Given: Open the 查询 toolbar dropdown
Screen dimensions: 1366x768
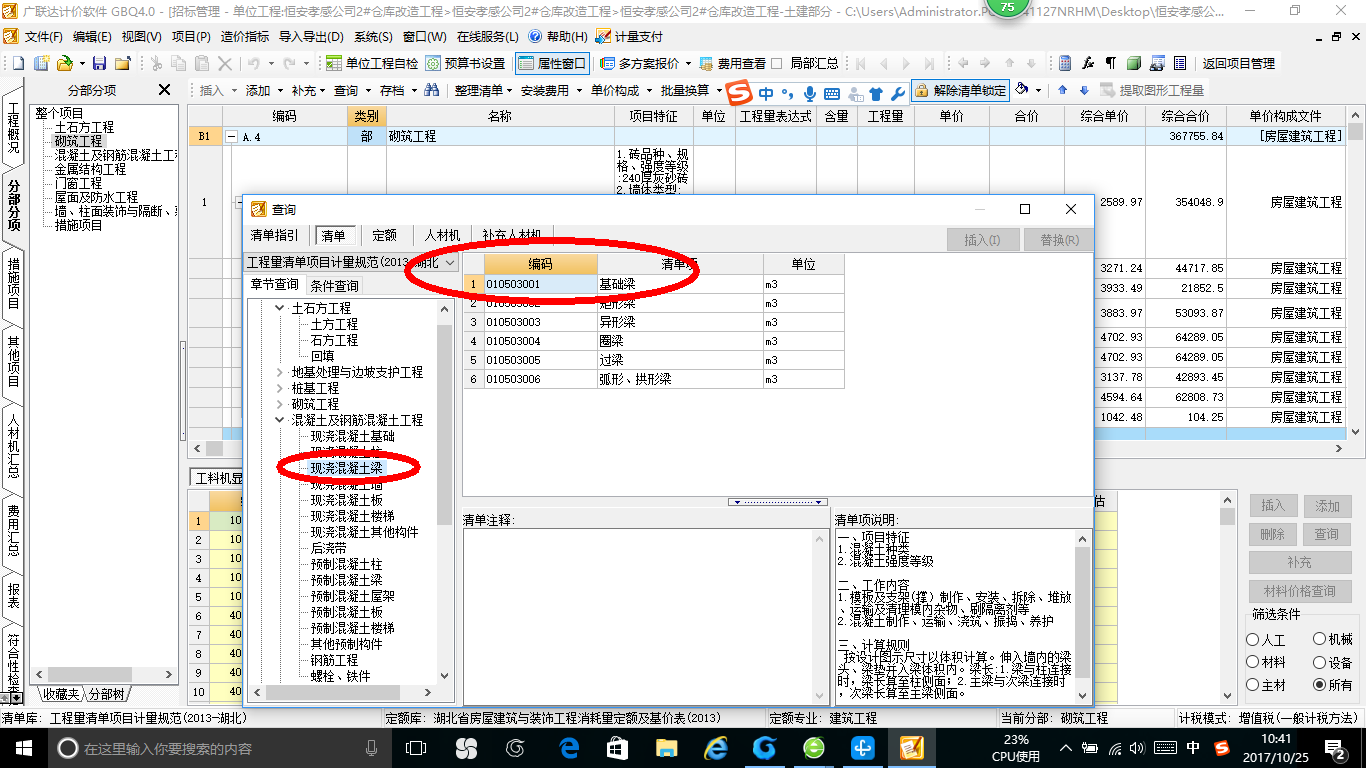Looking at the screenshot, I should 352,90.
